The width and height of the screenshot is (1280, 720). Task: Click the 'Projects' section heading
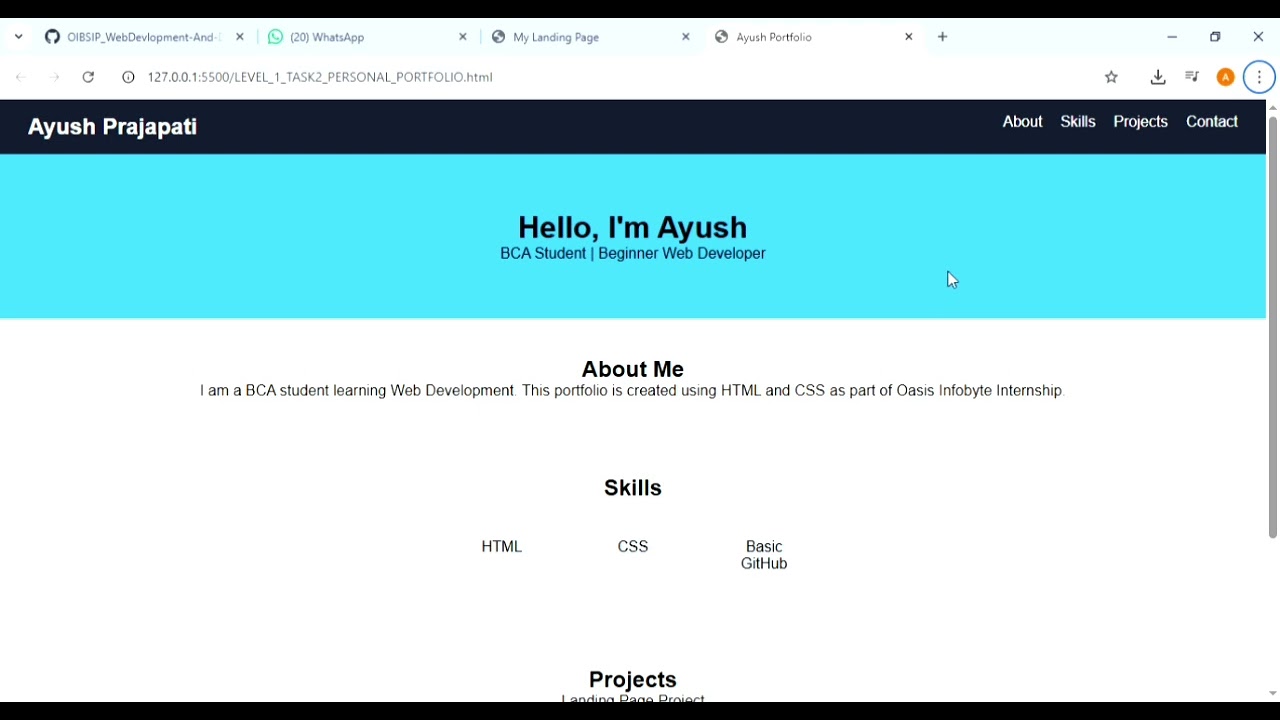[x=633, y=680]
